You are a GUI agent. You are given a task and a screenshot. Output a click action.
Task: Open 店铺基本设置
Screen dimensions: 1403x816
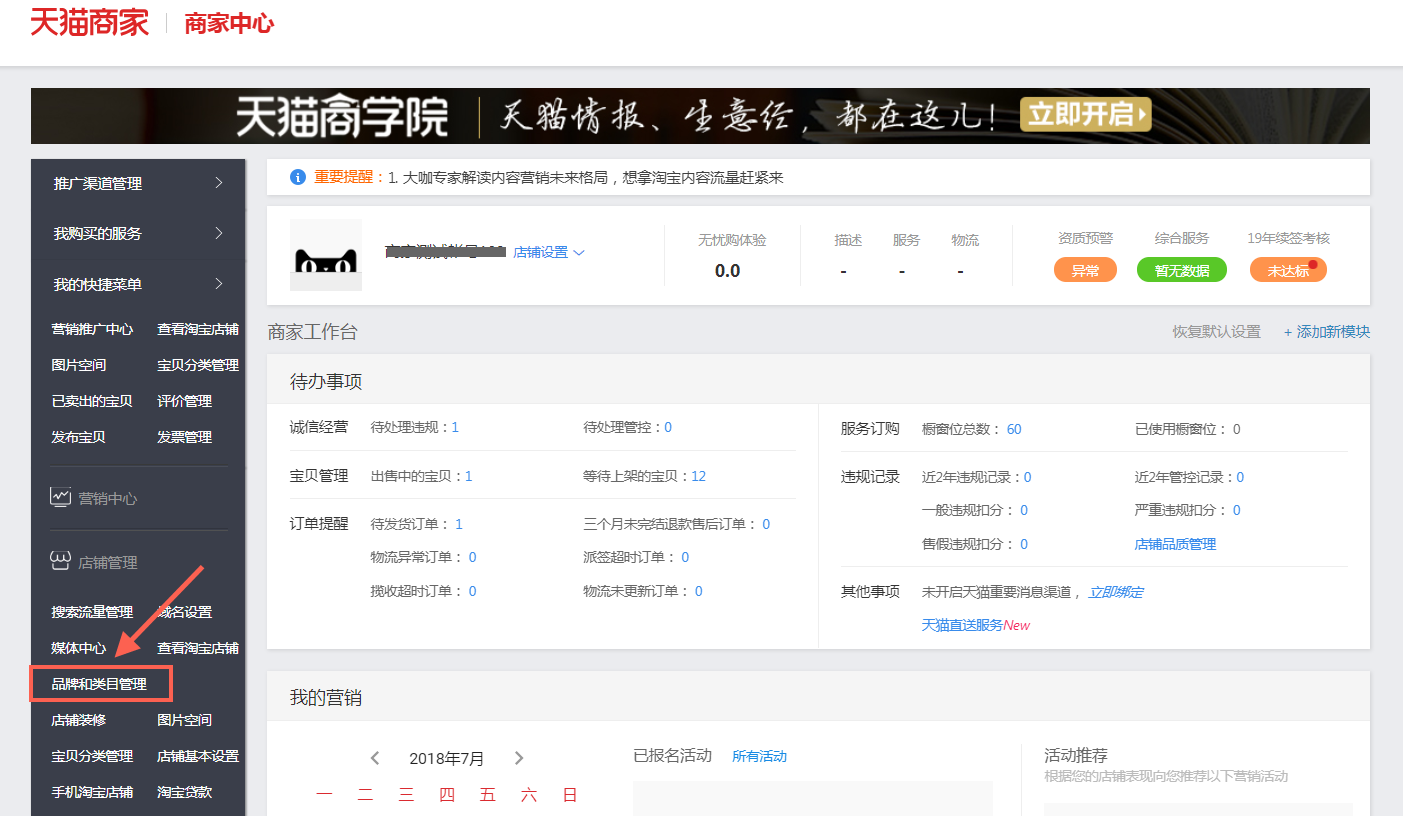coord(198,756)
